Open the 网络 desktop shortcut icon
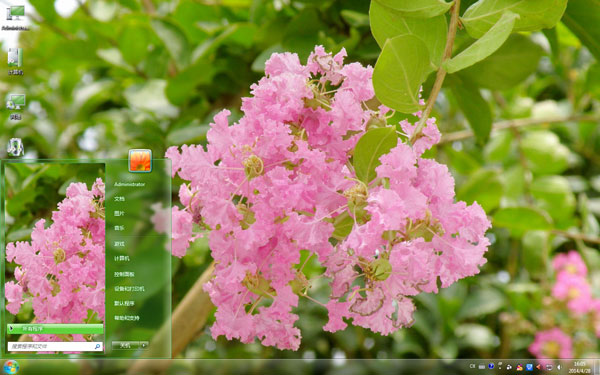600x375 pixels. point(15,106)
